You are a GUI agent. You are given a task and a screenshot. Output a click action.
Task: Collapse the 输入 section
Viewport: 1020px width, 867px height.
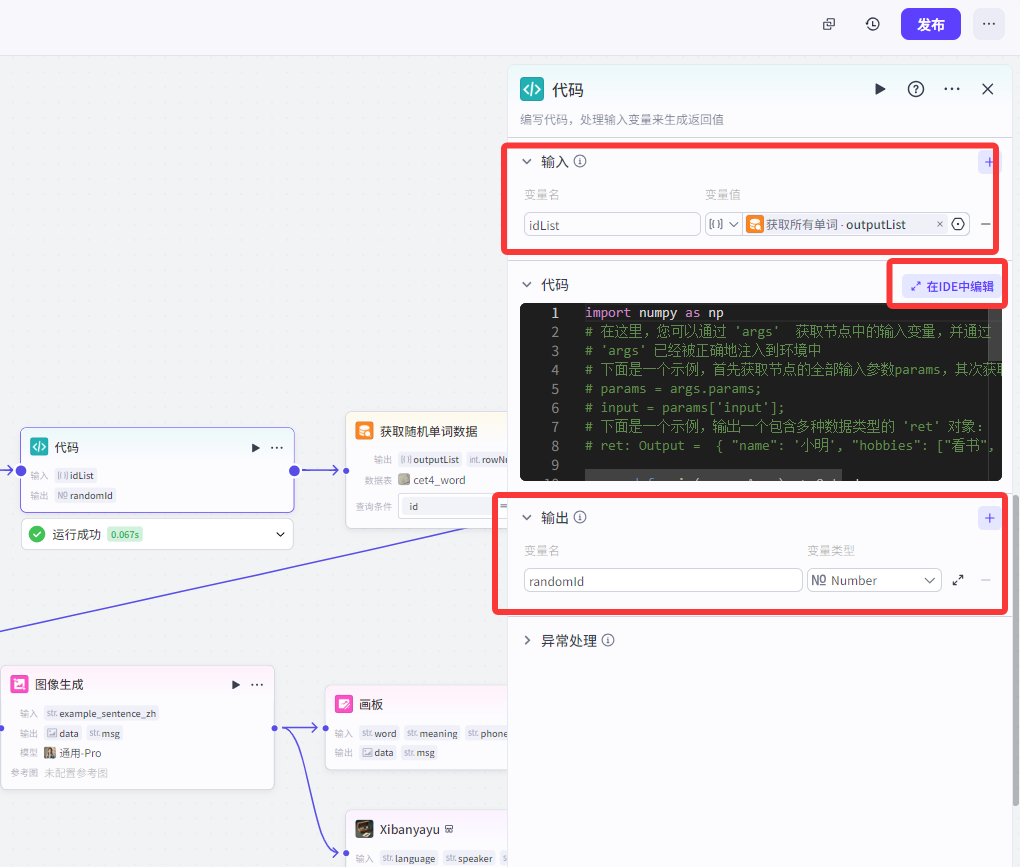pyautogui.click(x=527, y=161)
